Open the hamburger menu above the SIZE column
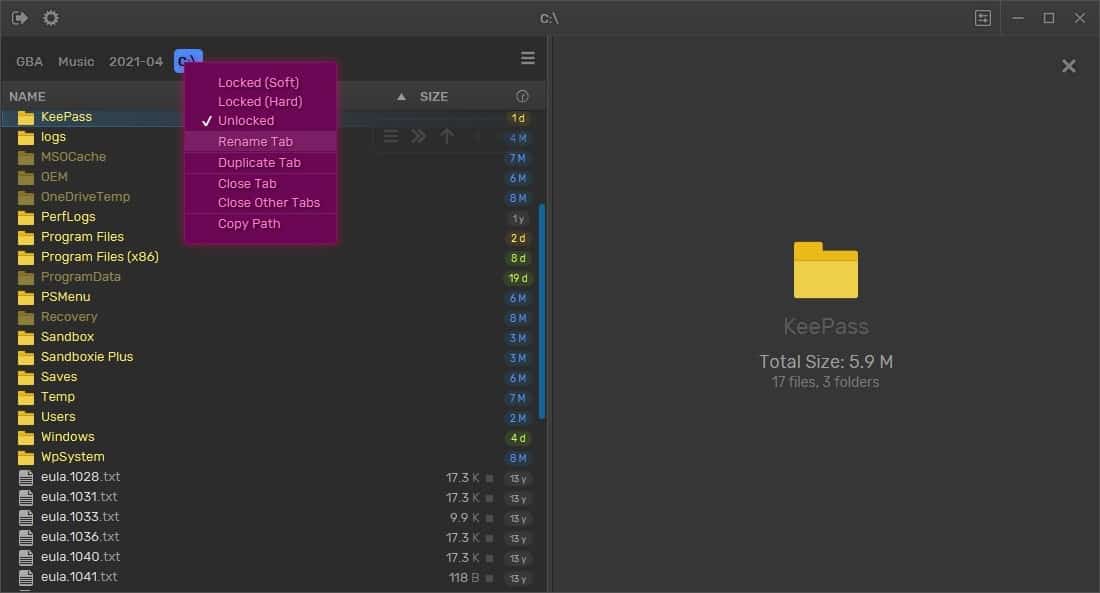 (528, 58)
